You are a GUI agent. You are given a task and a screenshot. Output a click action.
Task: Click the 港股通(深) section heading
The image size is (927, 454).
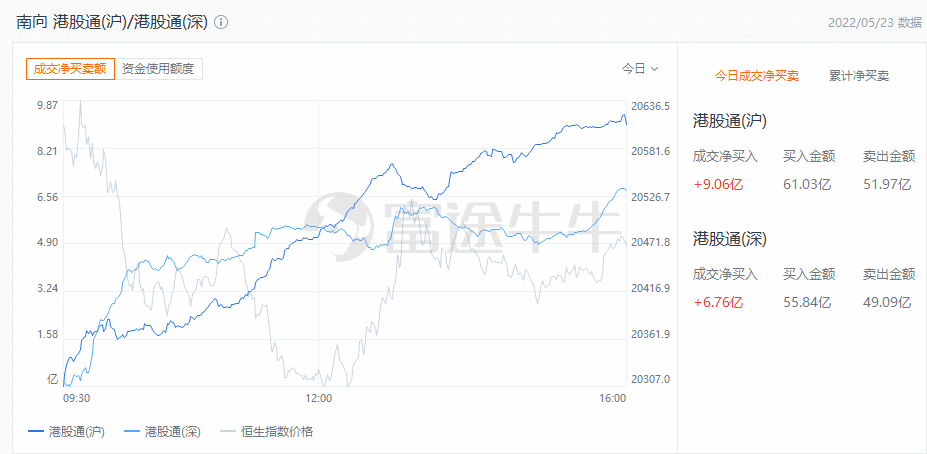(x=730, y=239)
